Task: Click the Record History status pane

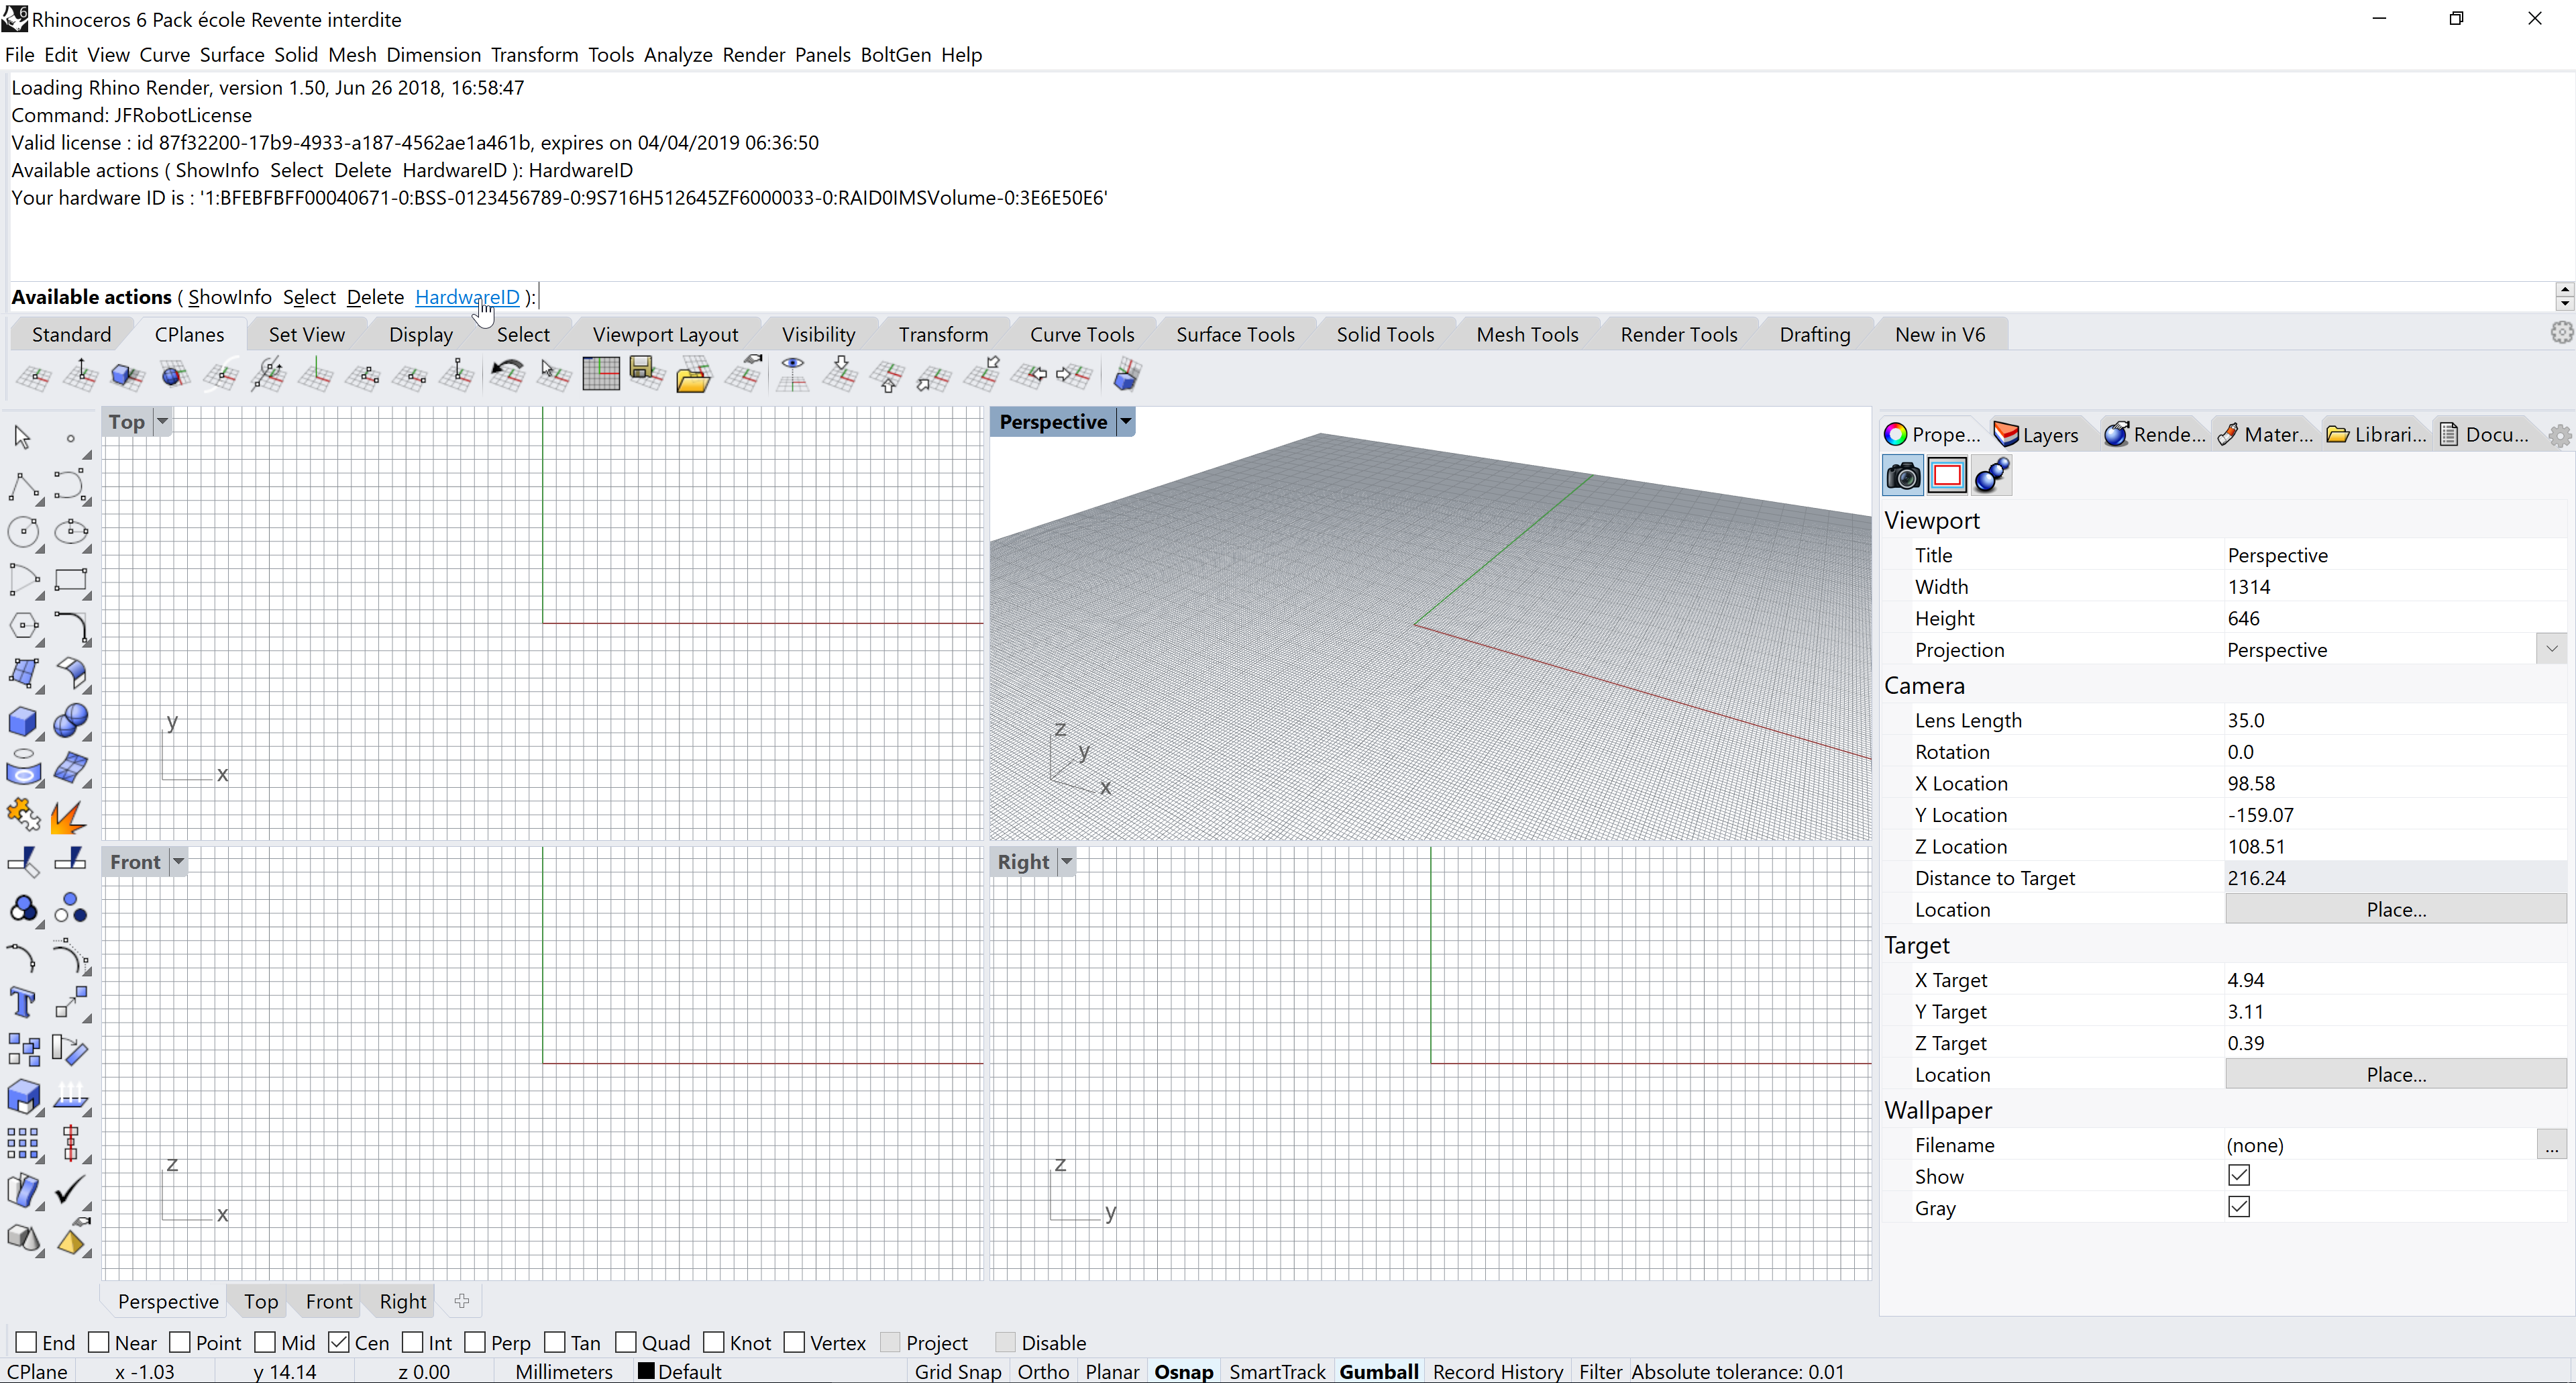Action: click(1497, 1371)
